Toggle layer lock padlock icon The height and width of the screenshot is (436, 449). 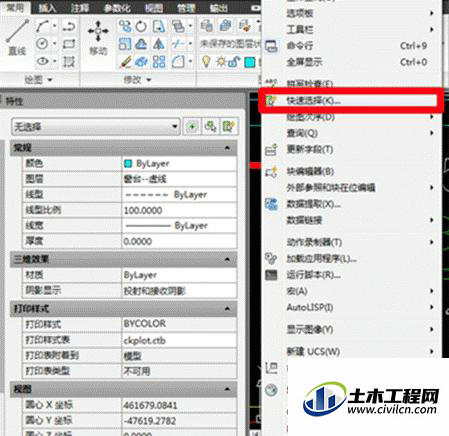point(235,62)
